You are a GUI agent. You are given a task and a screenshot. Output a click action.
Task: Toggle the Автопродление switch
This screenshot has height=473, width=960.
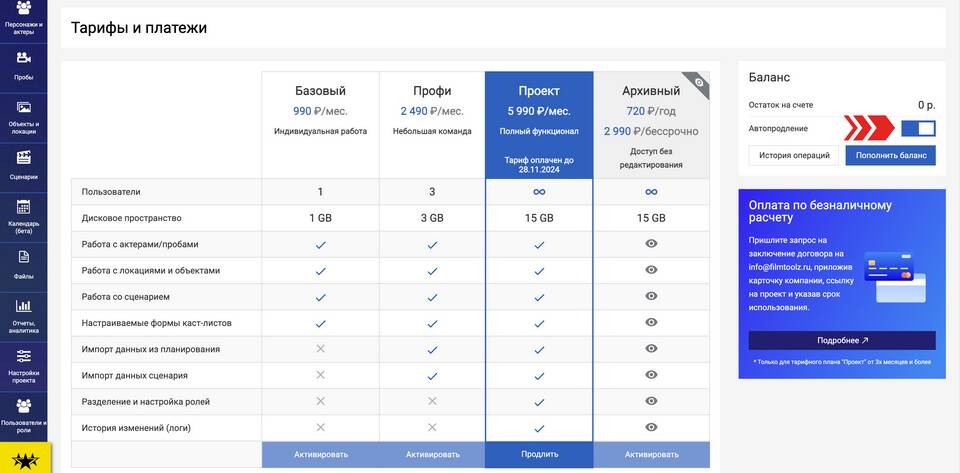918,128
